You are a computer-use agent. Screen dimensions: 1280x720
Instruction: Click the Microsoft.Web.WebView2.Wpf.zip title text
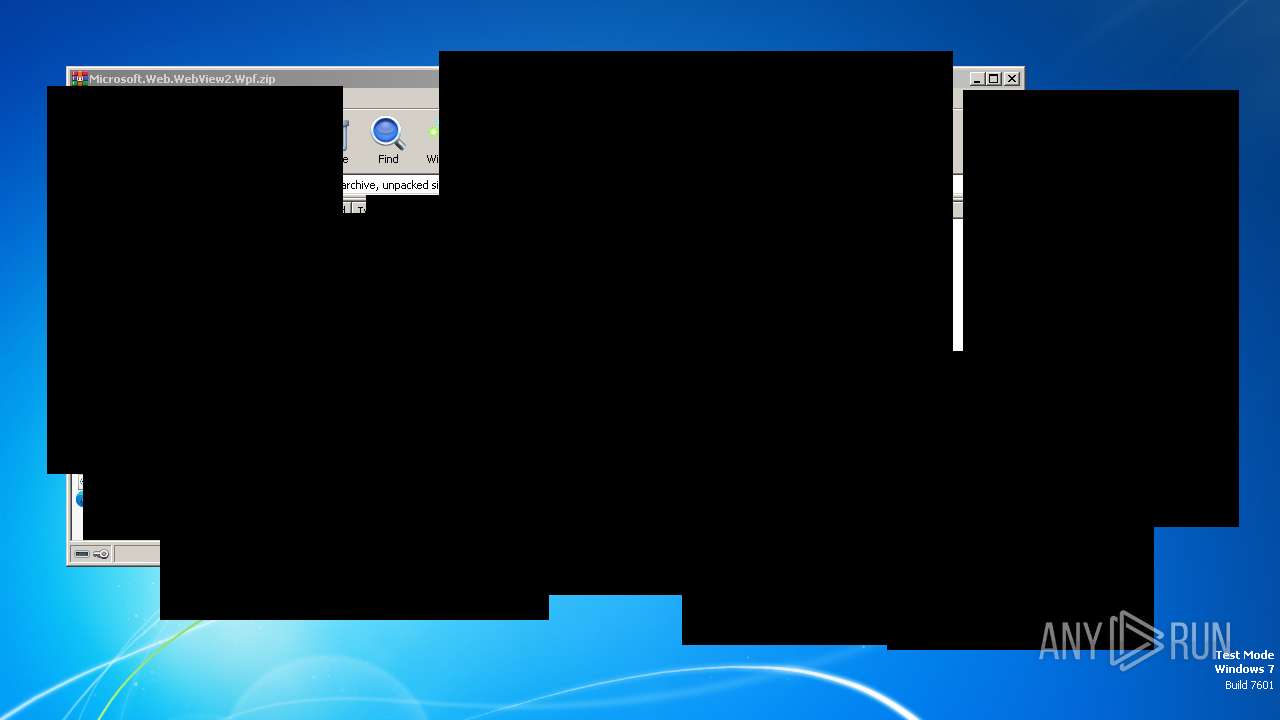(x=182, y=79)
